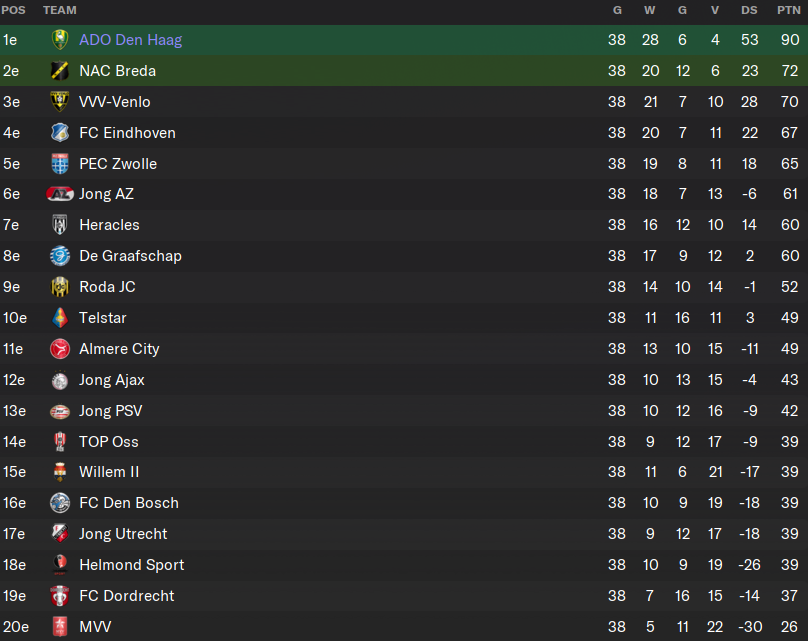Image resolution: width=808 pixels, height=641 pixels.
Task: Click the FC Dordrecht club logo
Action: point(60,596)
